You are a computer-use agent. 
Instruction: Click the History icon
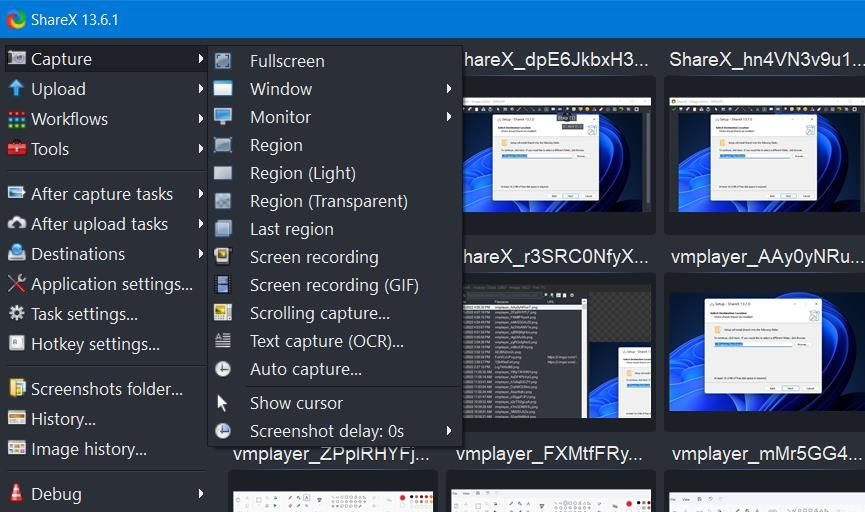click(17, 418)
